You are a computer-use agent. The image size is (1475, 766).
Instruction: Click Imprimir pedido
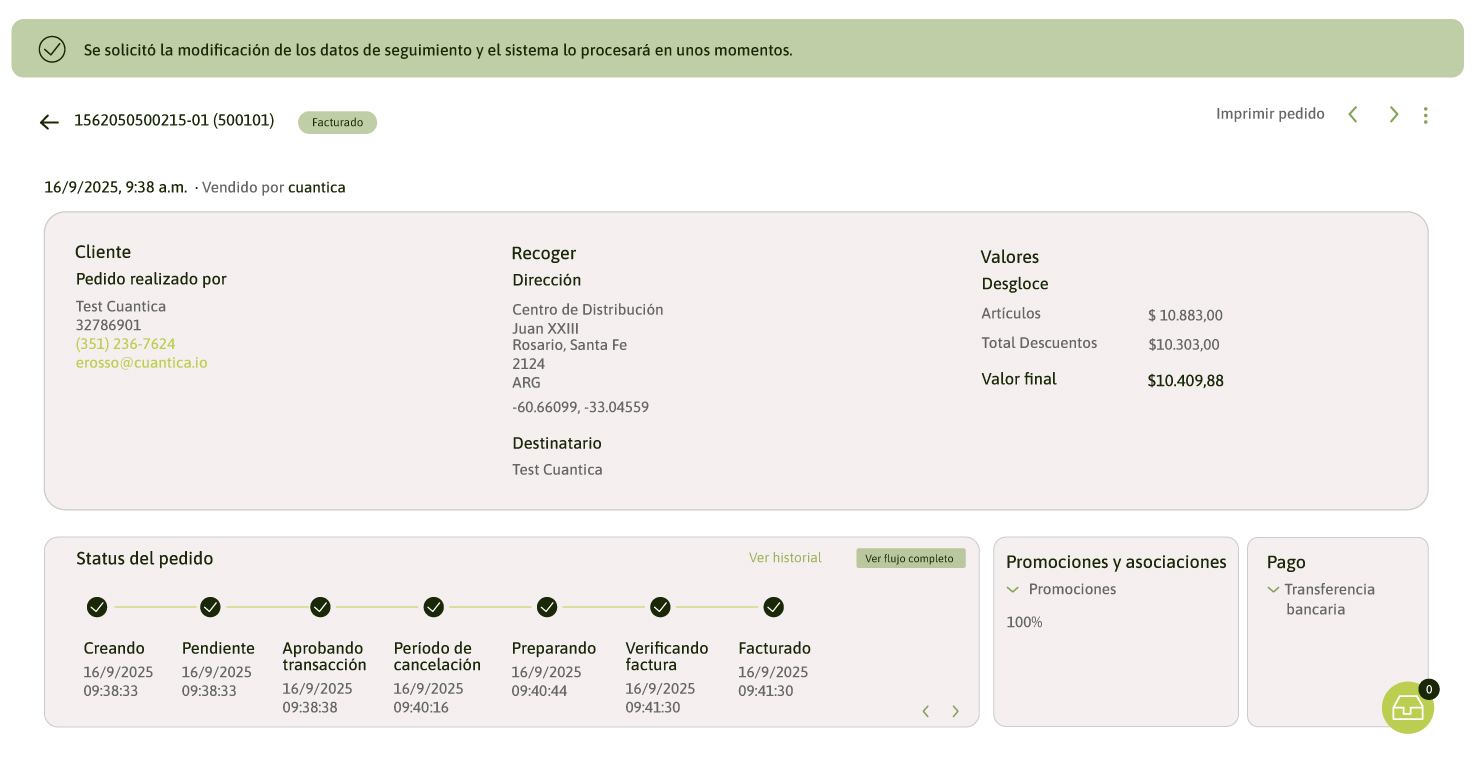click(x=1270, y=114)
